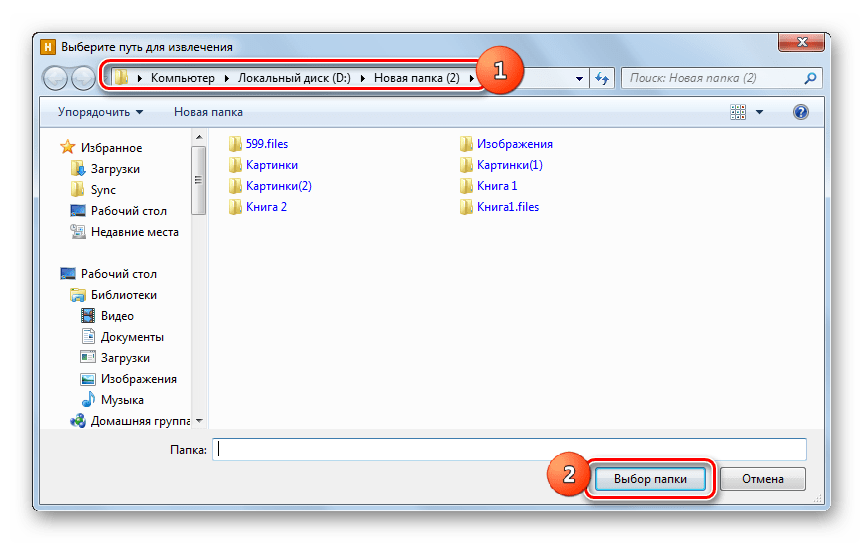
Task: Click sidebar scrollbar down arrow
Action: pos(199,421)
